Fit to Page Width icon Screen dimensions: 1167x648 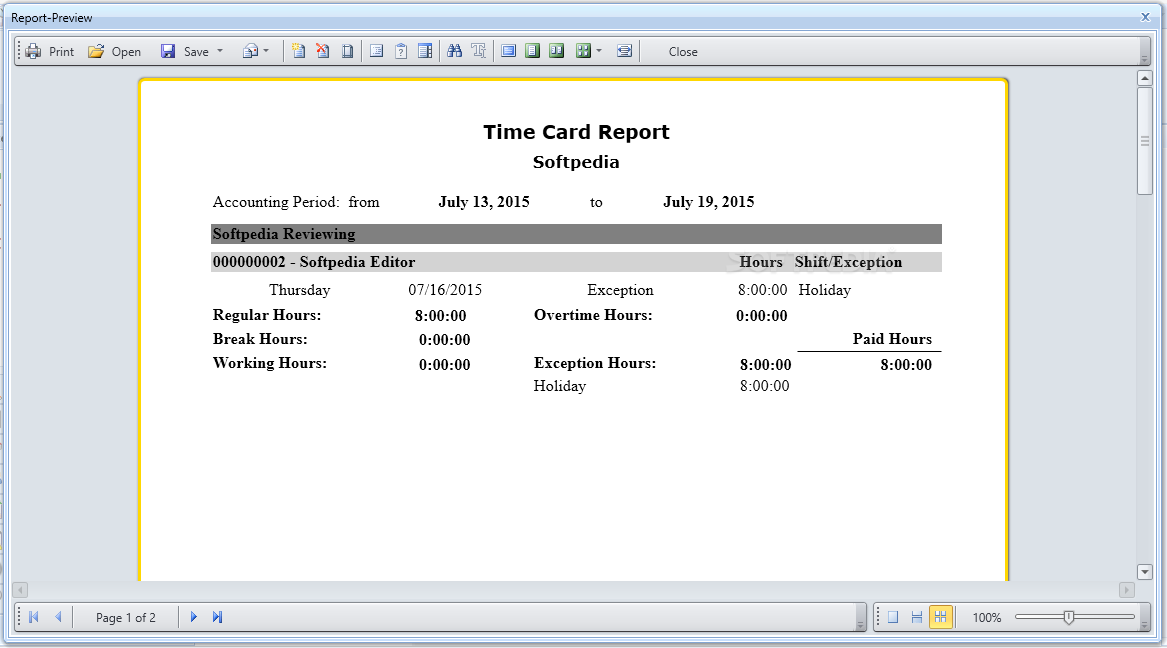[624, 51]
